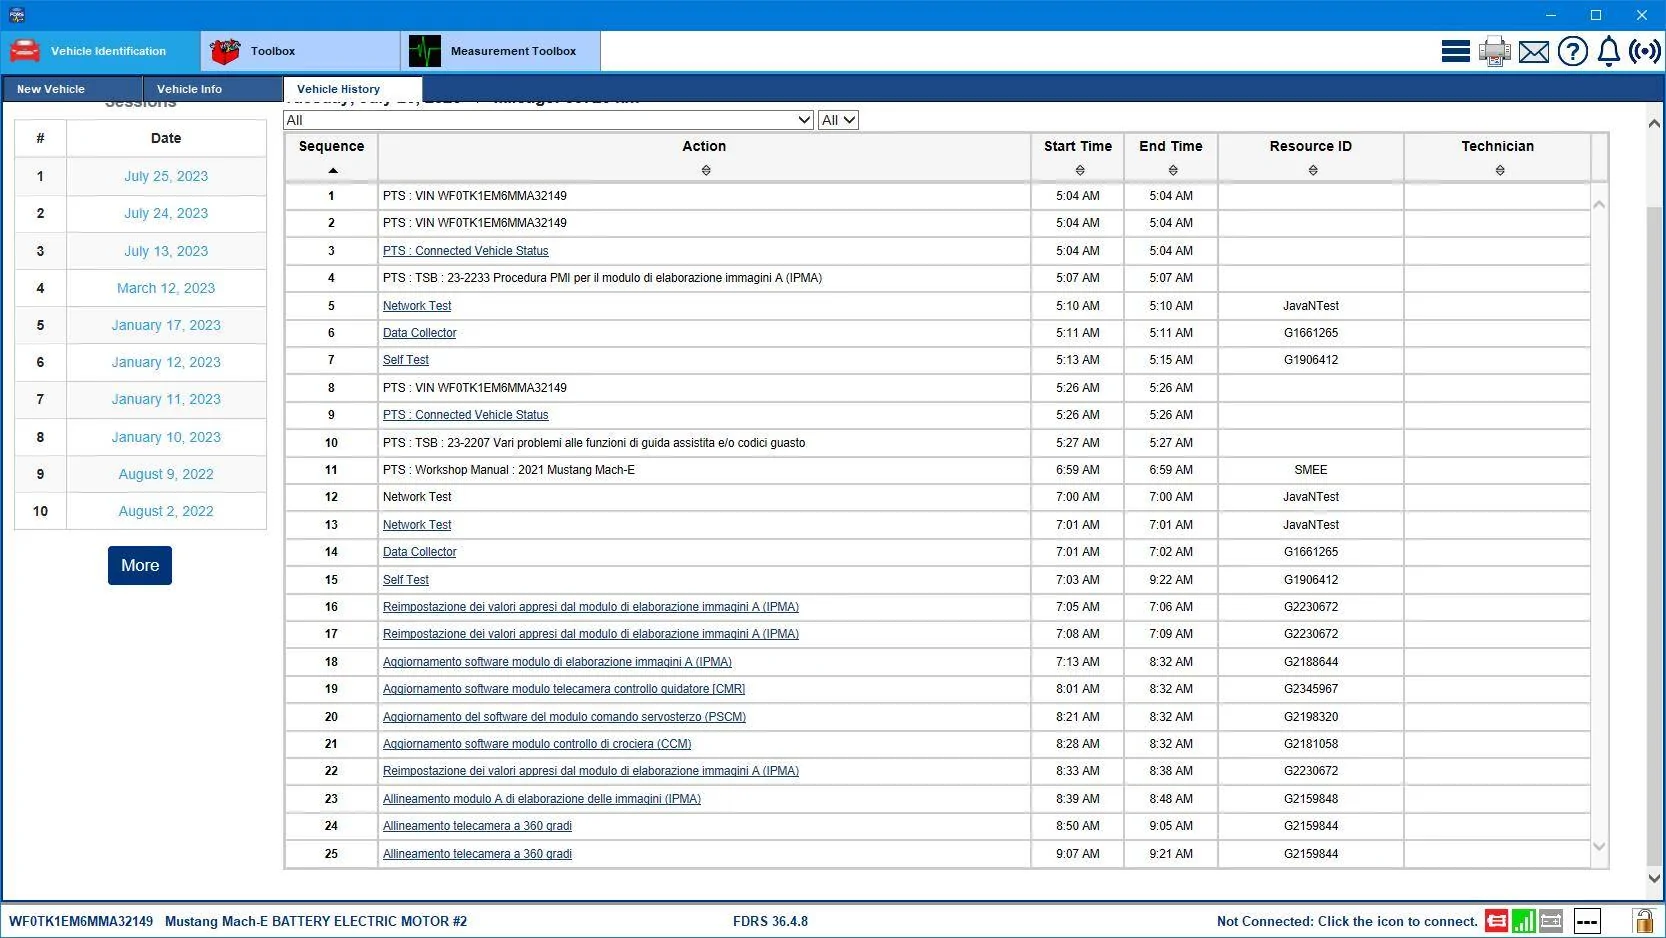This screenshot has height=938, width=1666.
Task: Open the July 24, 2023 session
Action: 166,213
